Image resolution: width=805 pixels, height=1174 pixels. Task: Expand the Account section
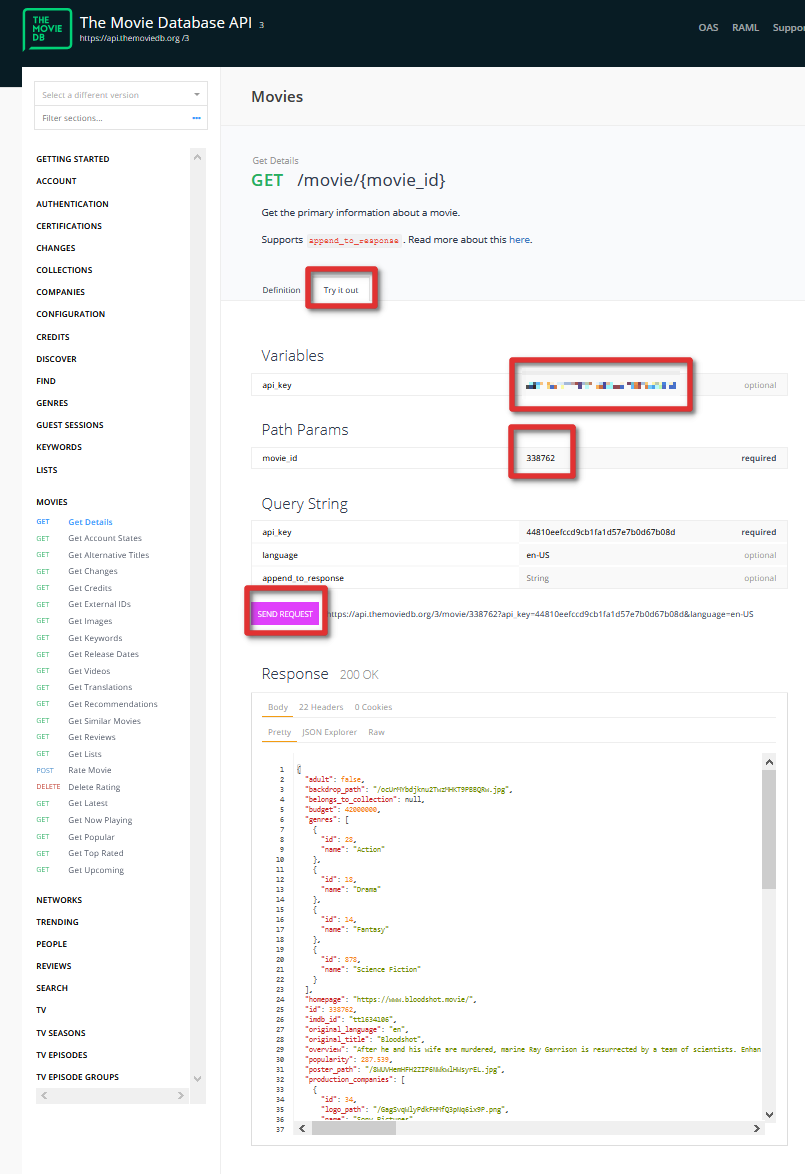click(56, 181)
